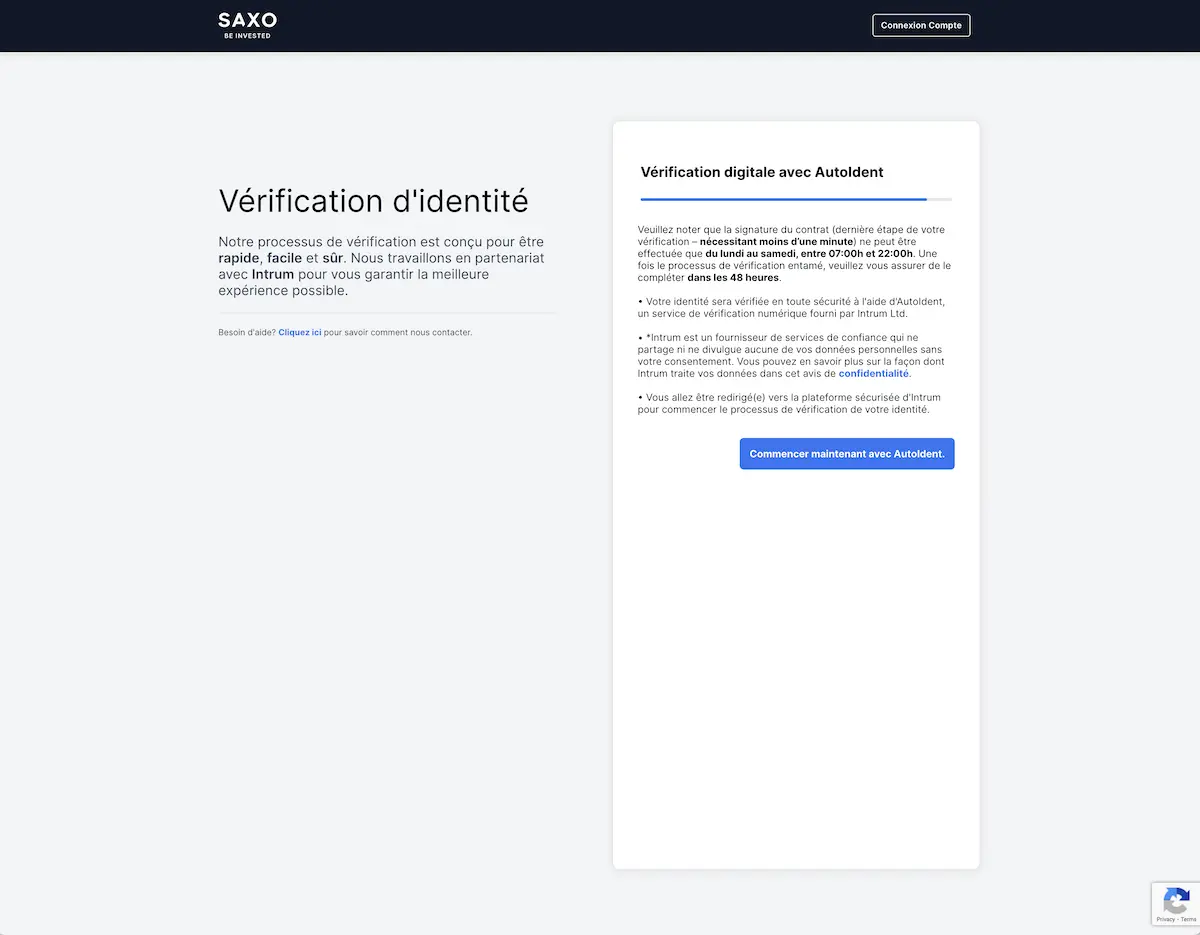
Task: Click the Terms link in reCAPTCHA badge
Action: 1188,919
